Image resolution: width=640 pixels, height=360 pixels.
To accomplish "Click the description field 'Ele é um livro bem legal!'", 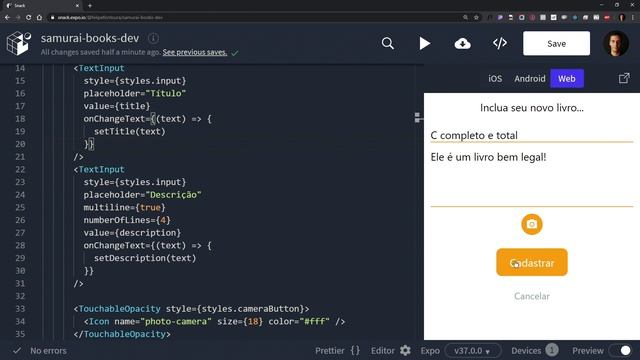I will pyautogui.click(x=531, y=178).
